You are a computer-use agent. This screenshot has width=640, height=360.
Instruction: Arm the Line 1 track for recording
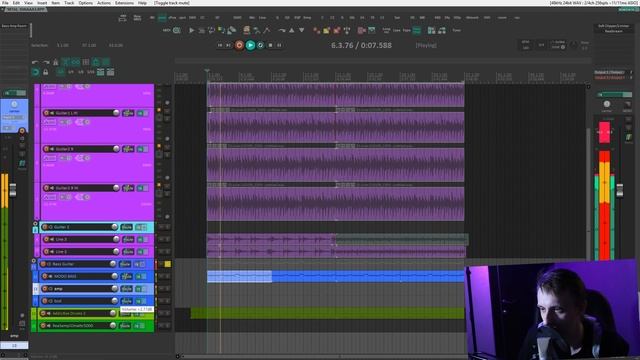pyautogui.click(x=46, y=251)
